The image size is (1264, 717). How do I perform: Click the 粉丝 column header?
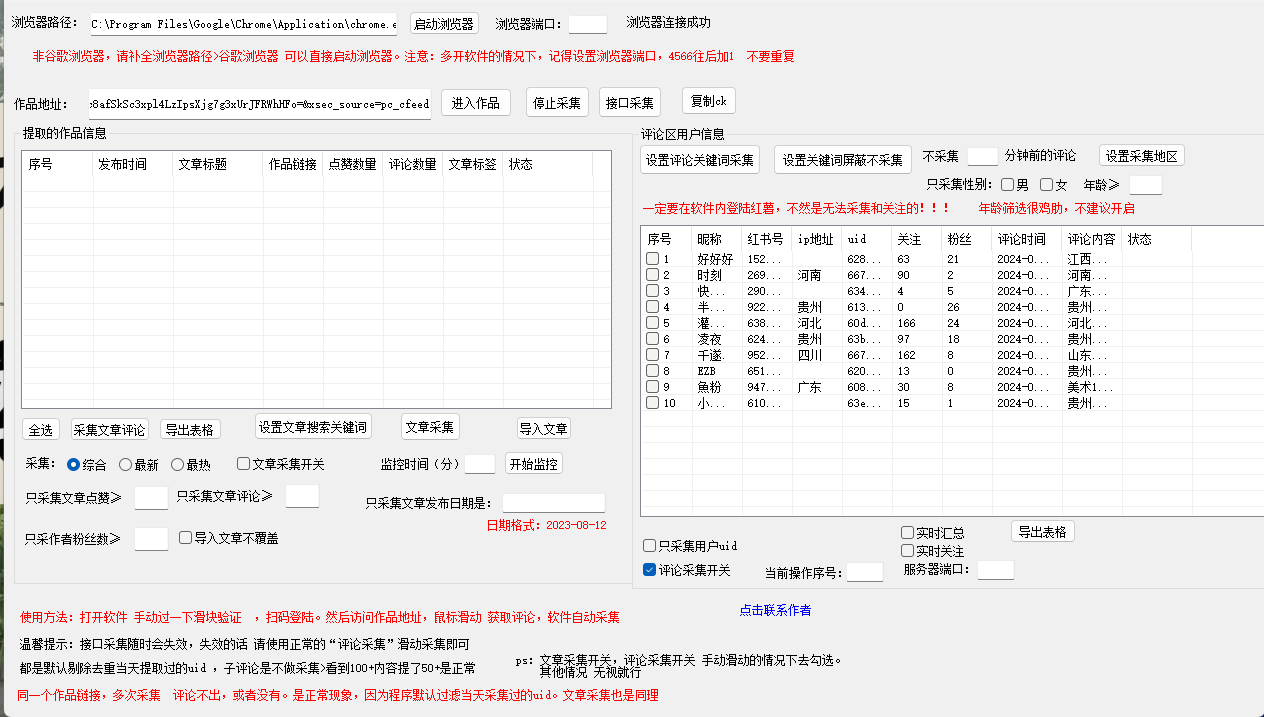click(959, 240)
